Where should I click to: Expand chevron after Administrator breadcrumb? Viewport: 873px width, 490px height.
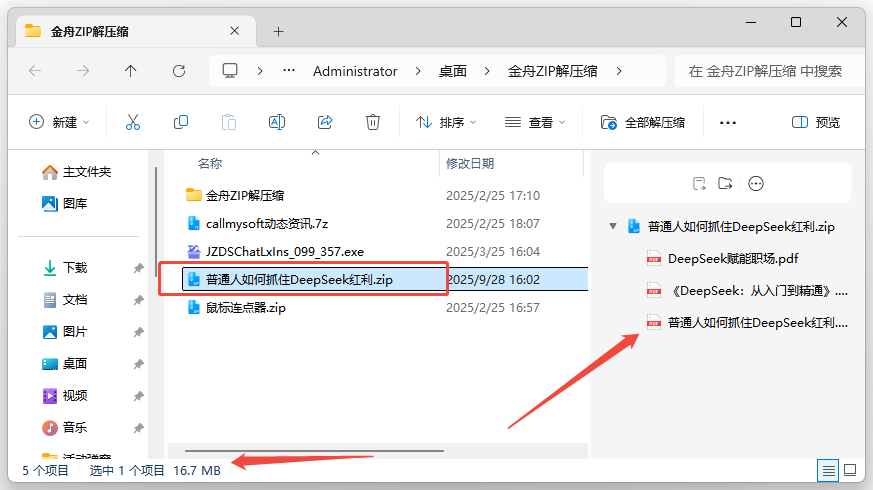(418, 71)
